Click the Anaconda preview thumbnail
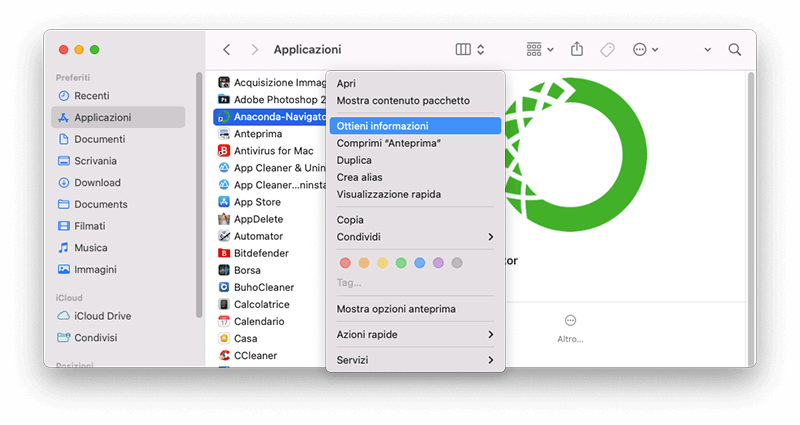This screenshot has width=800, height=425. [576, 154]
